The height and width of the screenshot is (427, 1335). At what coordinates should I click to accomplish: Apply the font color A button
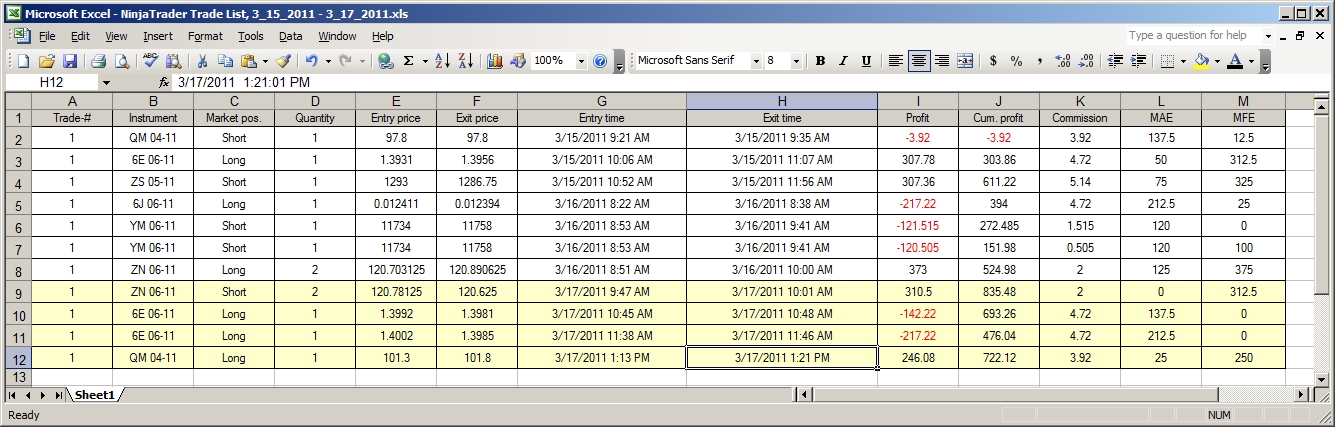coord(1235,61)
